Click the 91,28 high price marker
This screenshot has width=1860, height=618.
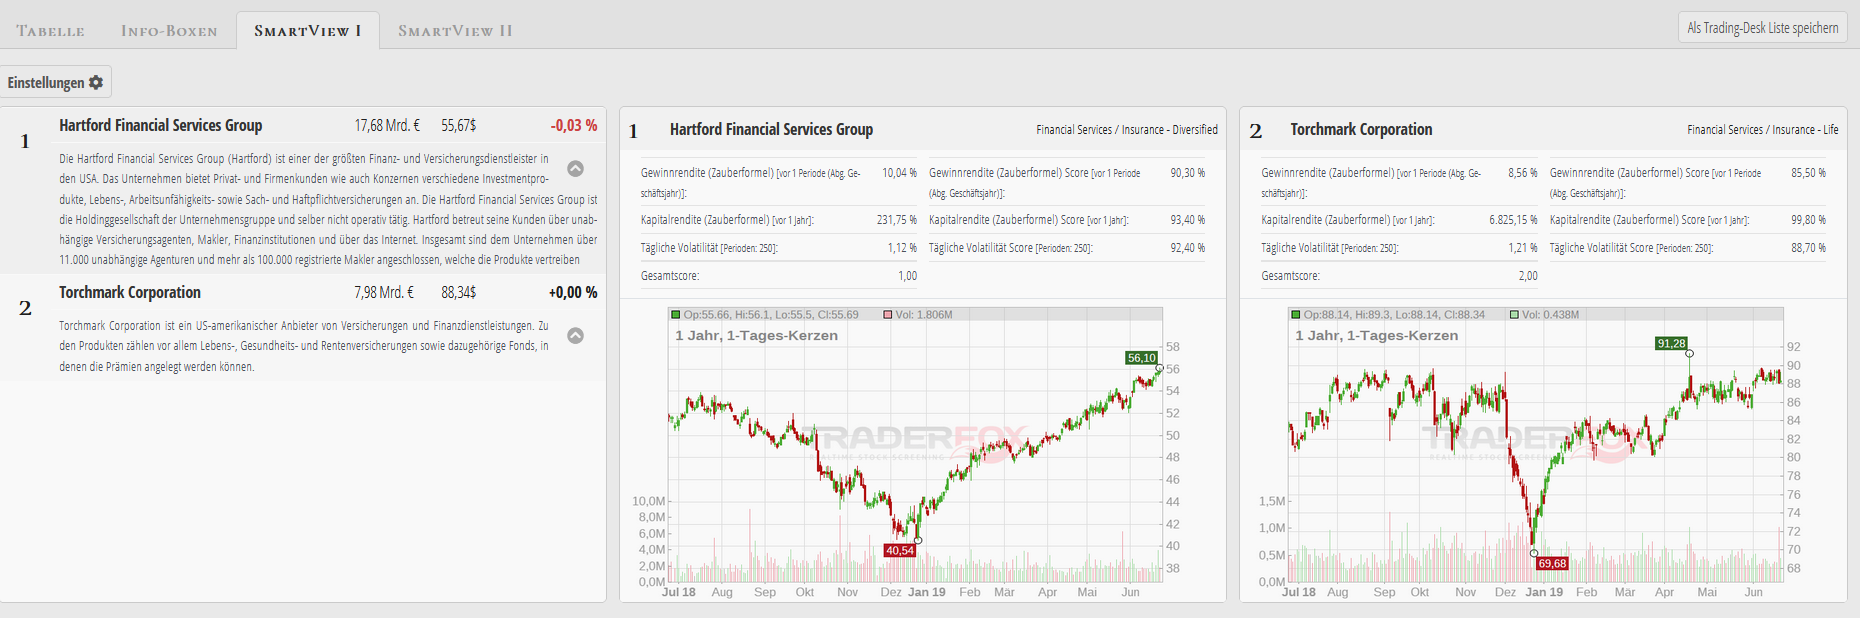(1671, 343)
